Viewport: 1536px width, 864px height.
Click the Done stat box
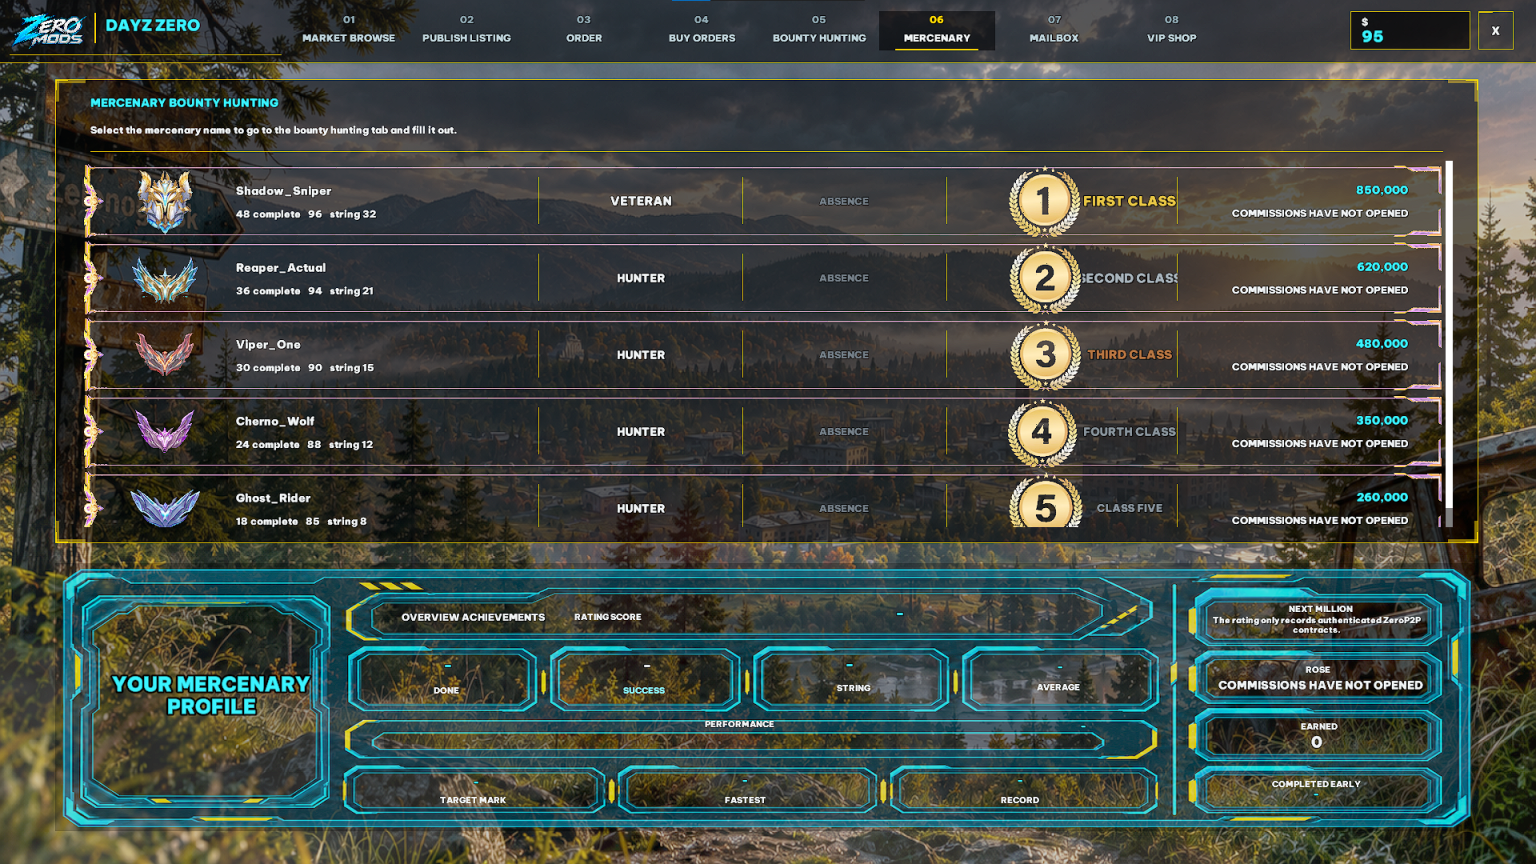click(445, 680)
